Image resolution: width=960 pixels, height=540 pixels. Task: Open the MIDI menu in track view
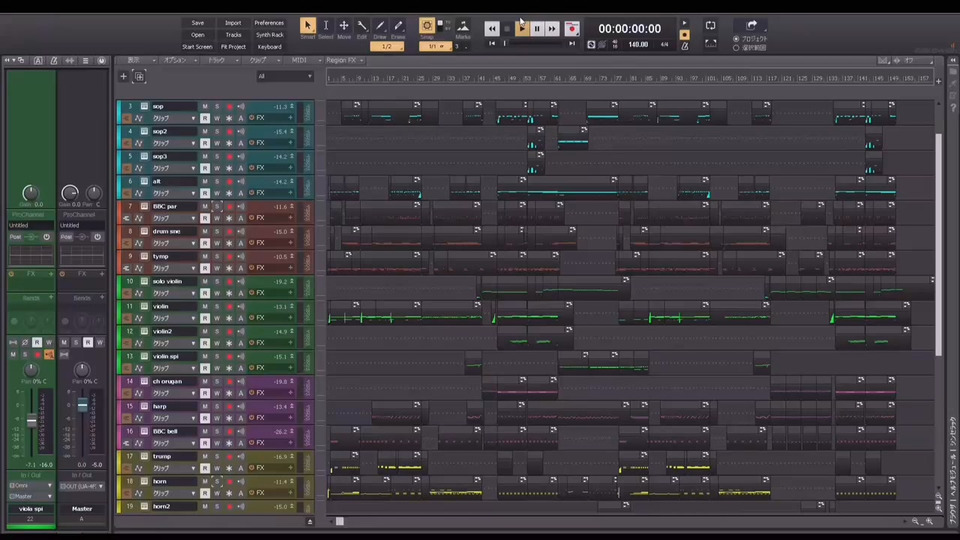point(299,60)
